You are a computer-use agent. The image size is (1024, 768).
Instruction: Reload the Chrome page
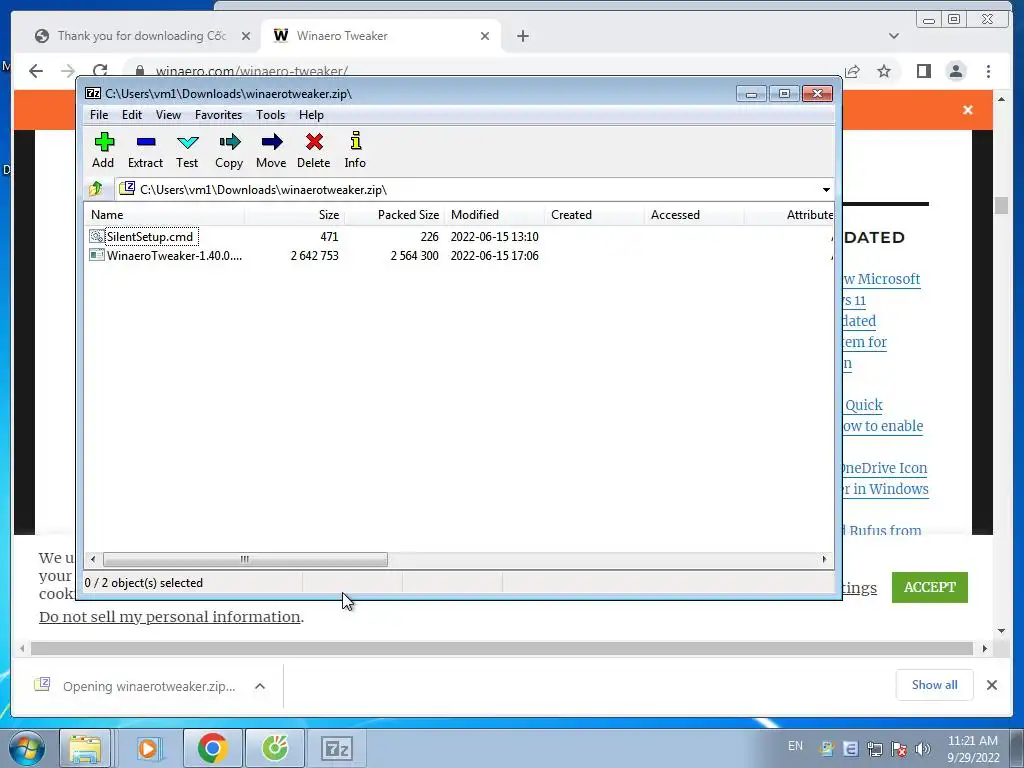tap(100, 71)
